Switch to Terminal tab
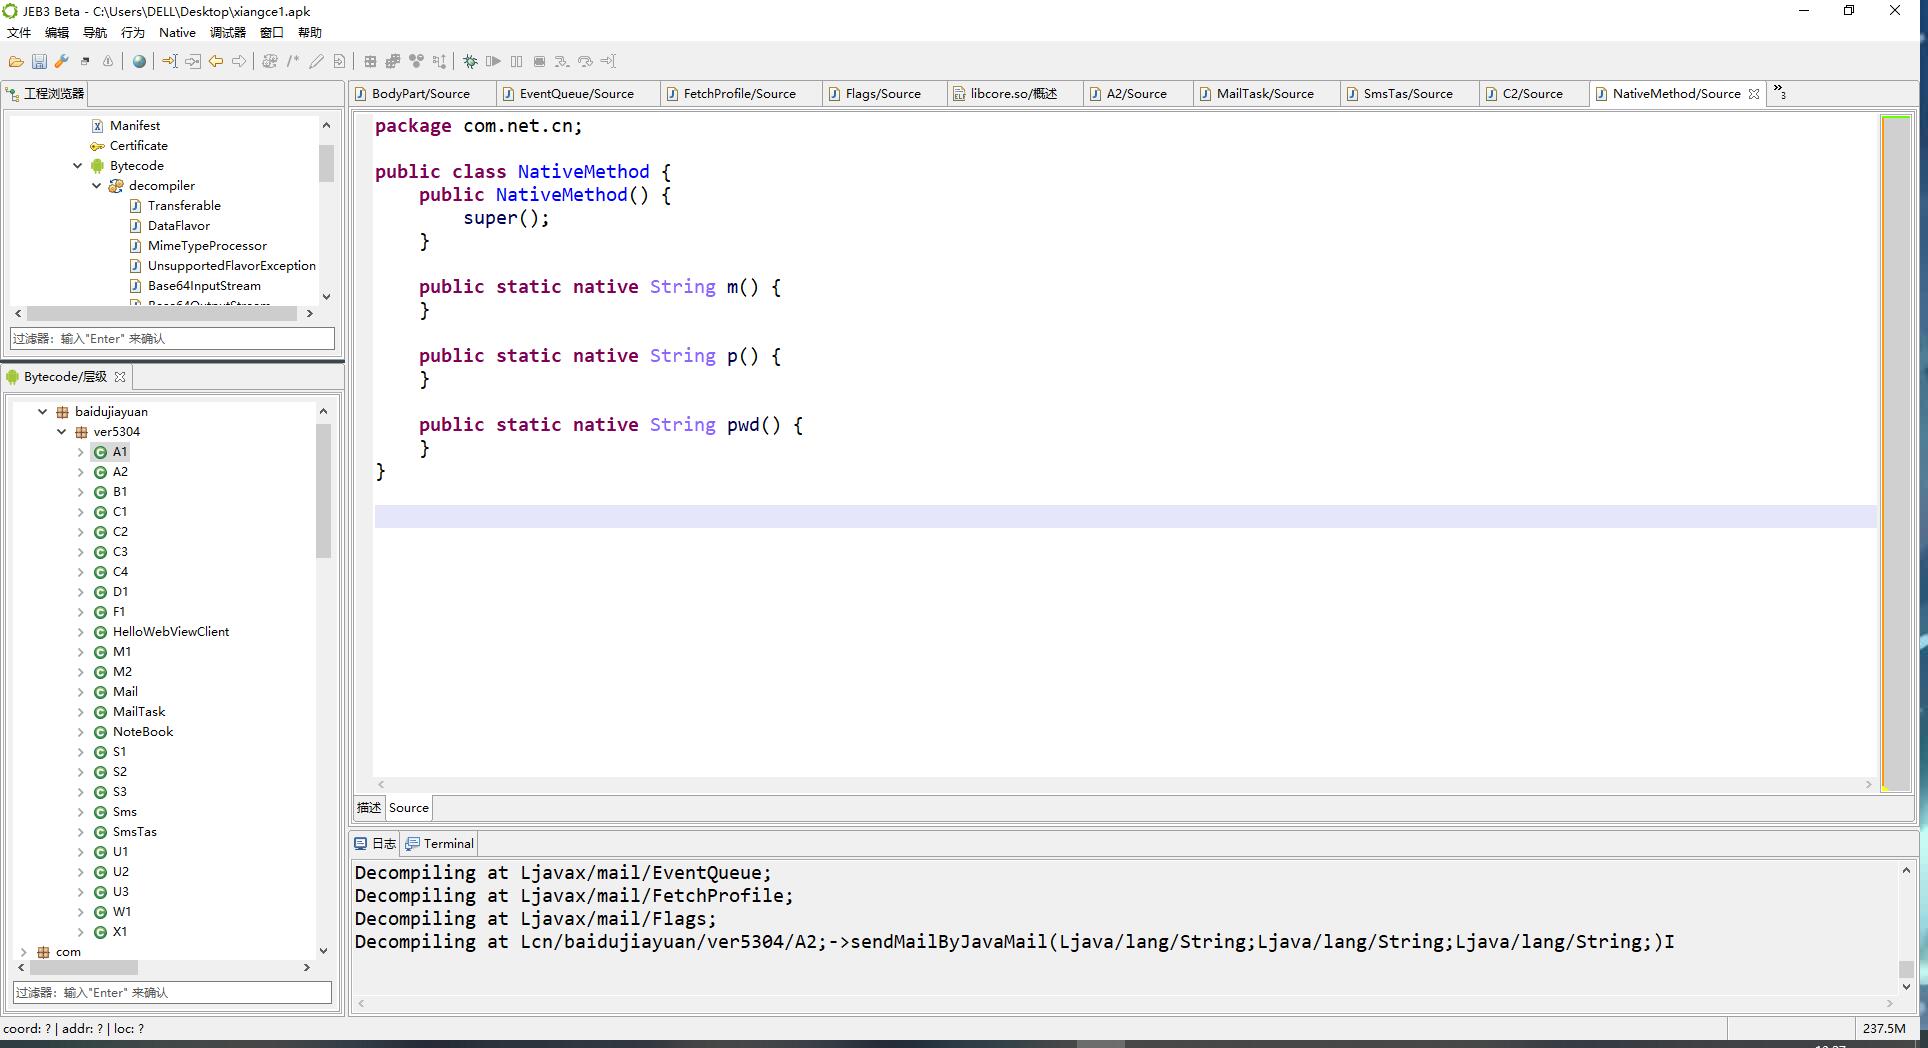 (439, 844)
